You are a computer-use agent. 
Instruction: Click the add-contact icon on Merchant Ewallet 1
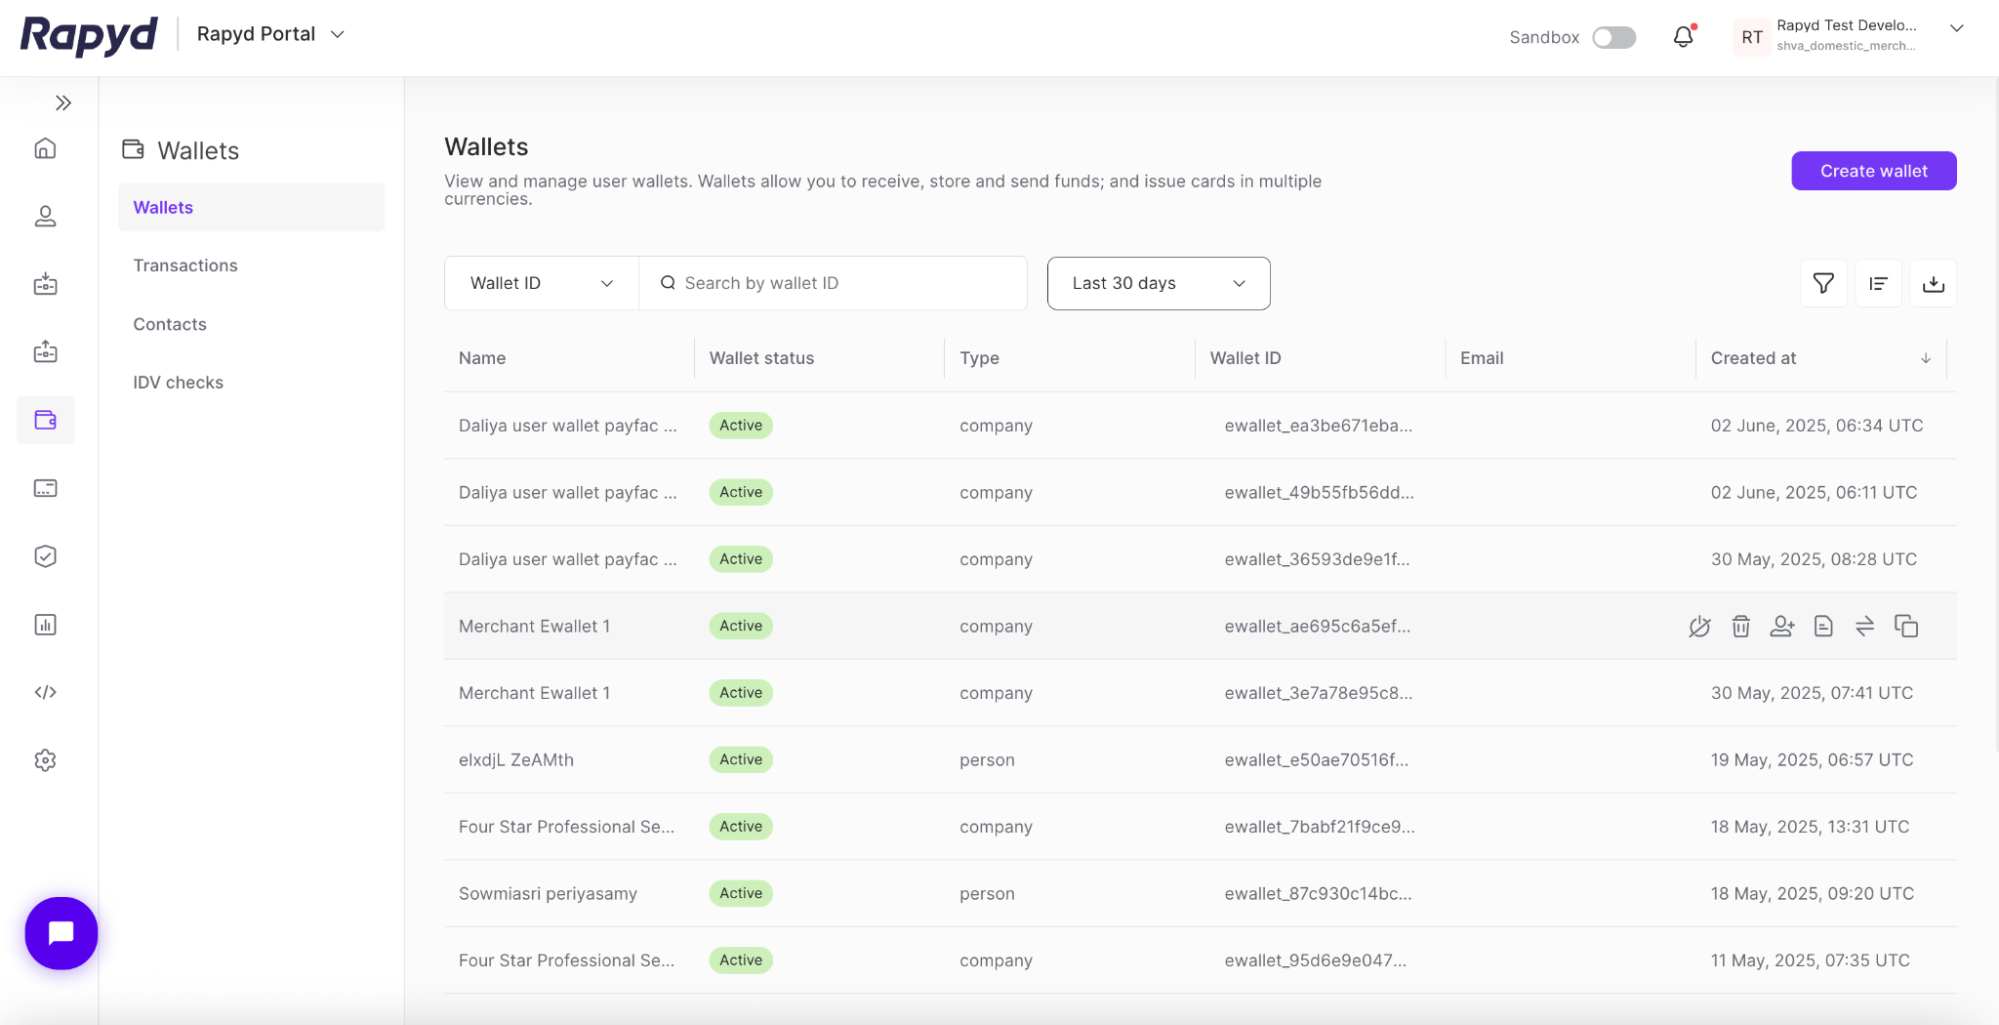pyautogui.click(x=1782, y=626)
